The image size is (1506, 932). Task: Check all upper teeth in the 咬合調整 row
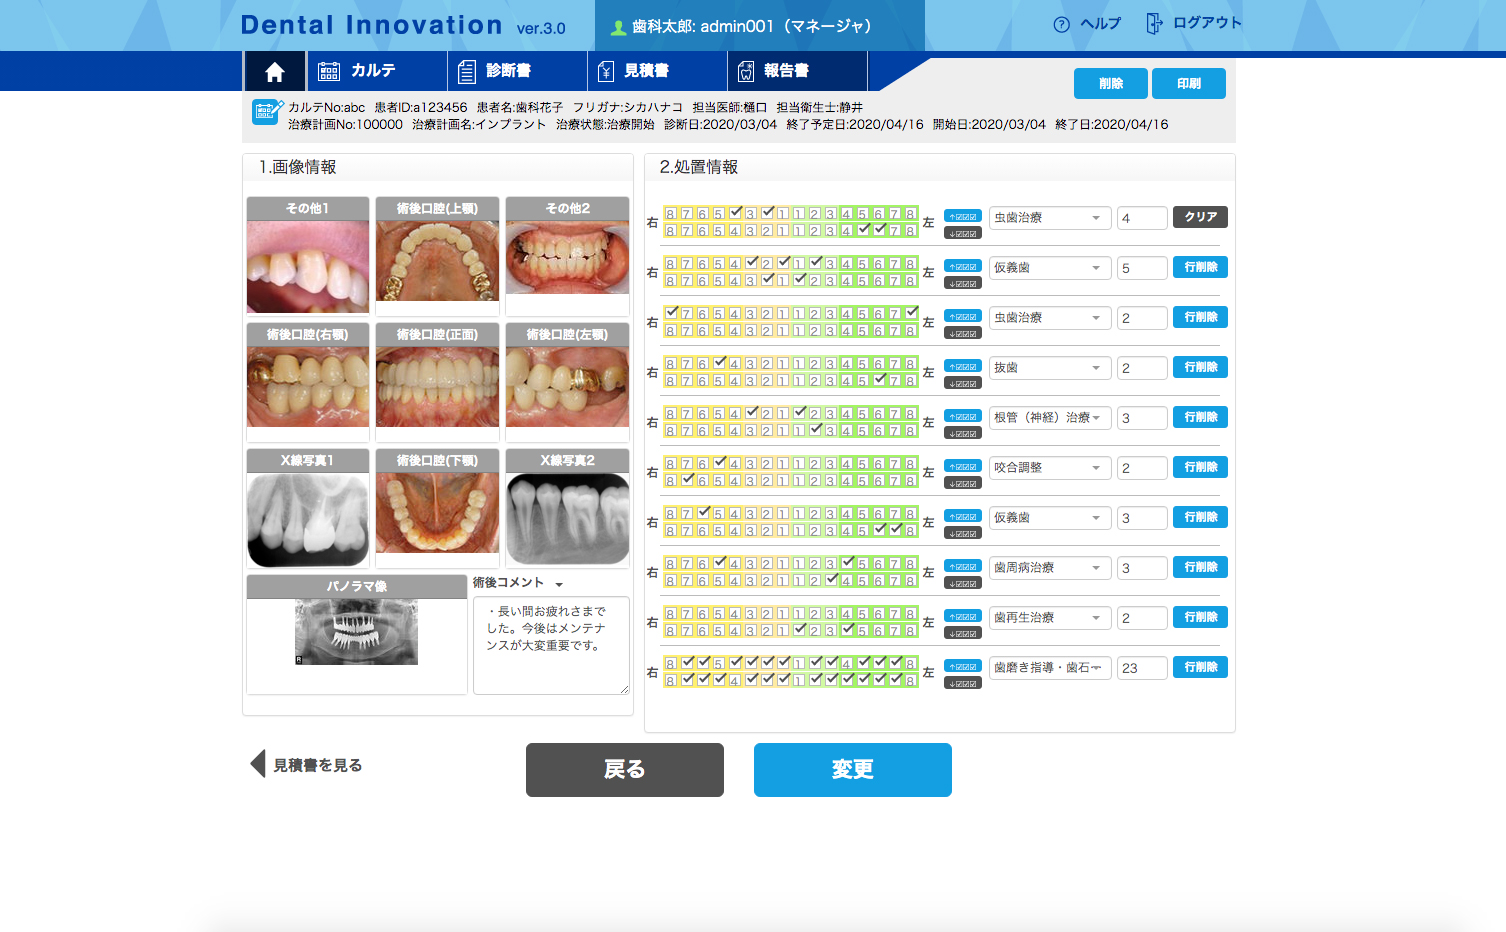[x=963, y=466]
